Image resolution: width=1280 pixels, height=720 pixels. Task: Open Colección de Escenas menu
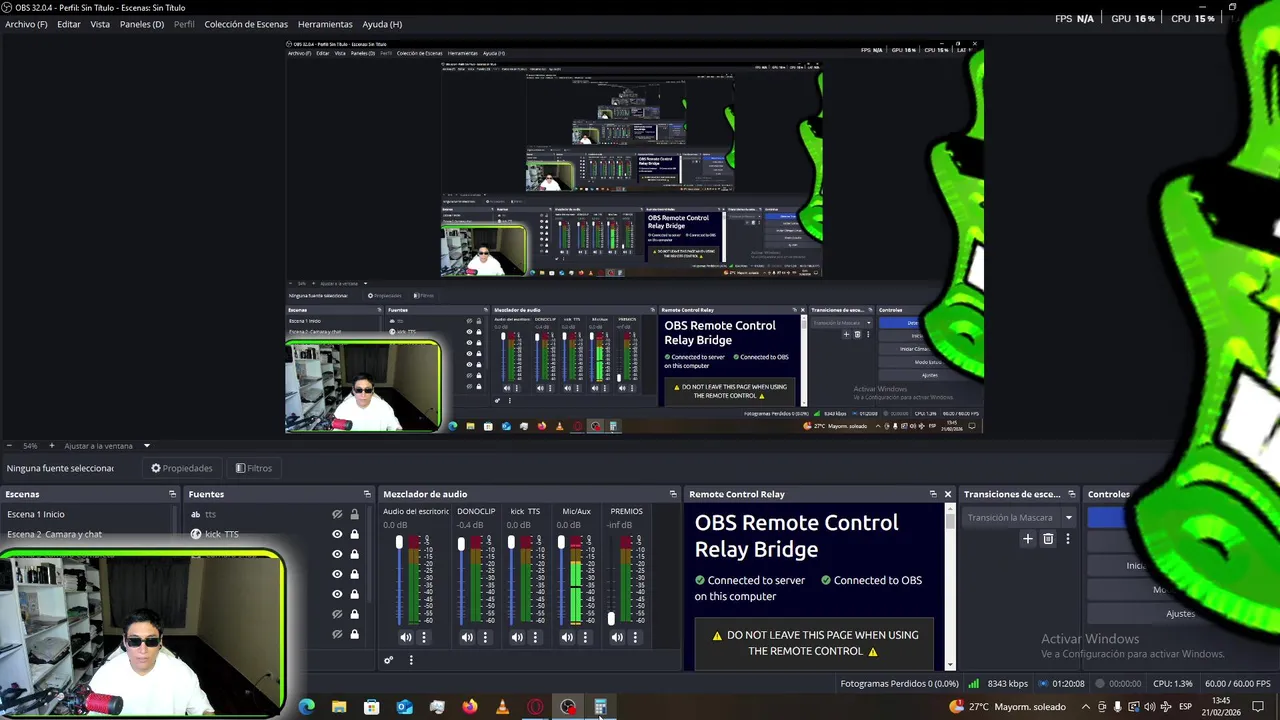click(246, 24)
